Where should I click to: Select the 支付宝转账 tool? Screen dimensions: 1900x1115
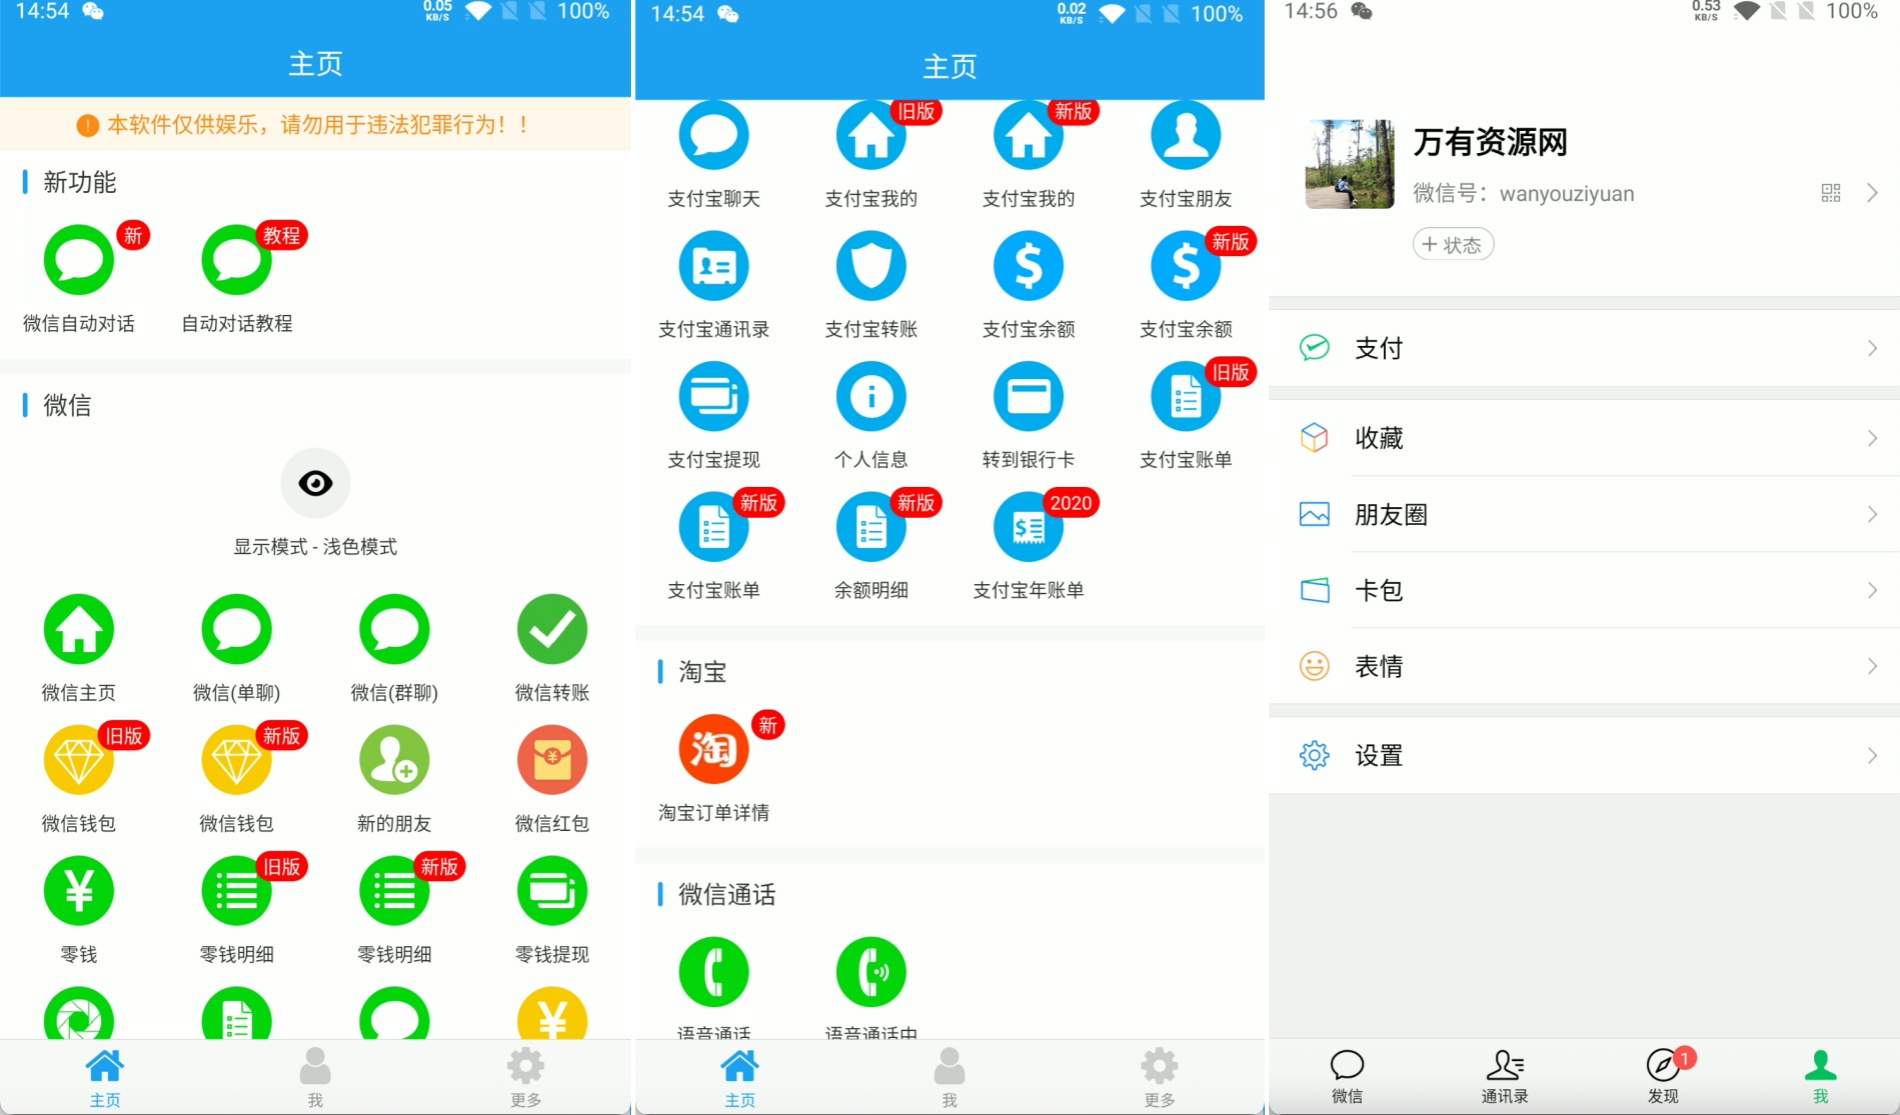(x=870, y=266)
